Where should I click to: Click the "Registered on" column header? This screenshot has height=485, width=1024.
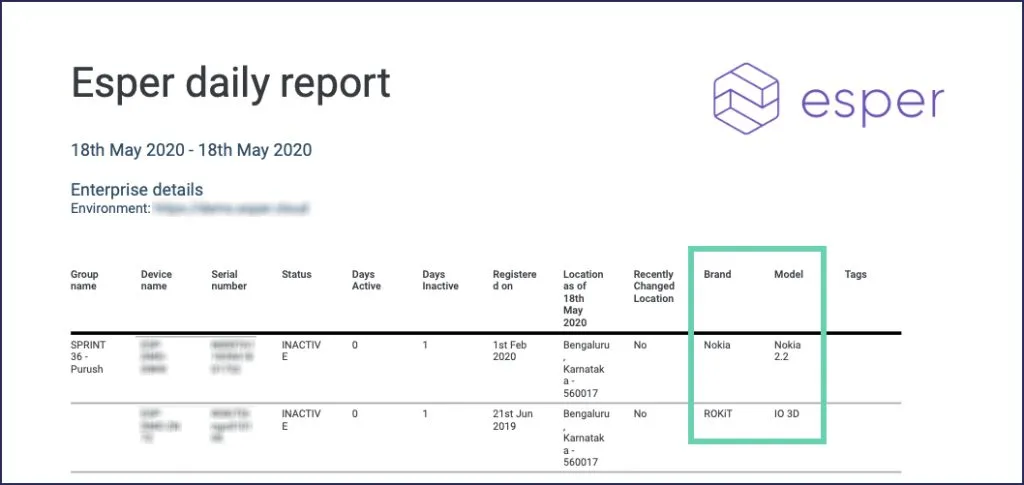515,280
